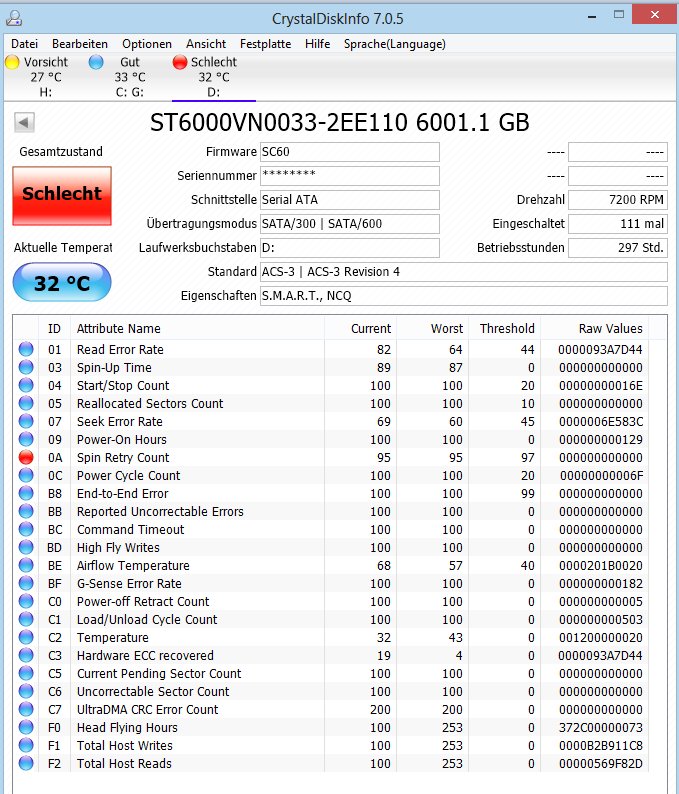This screenshot has height=794, width=679.
Task: Click status icon for Current Pending Sector Count
Action: point(26,673)
